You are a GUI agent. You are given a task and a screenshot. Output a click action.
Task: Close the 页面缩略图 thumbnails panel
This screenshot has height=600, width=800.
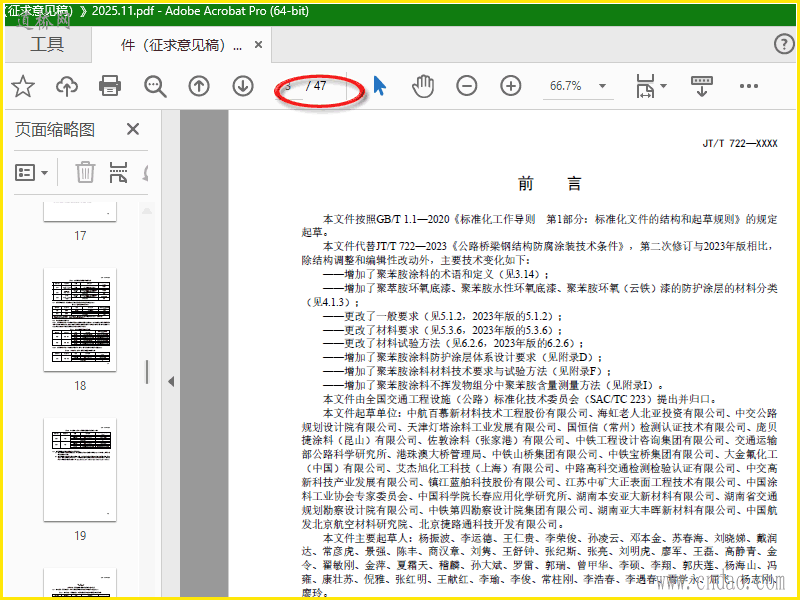(133, 129)
